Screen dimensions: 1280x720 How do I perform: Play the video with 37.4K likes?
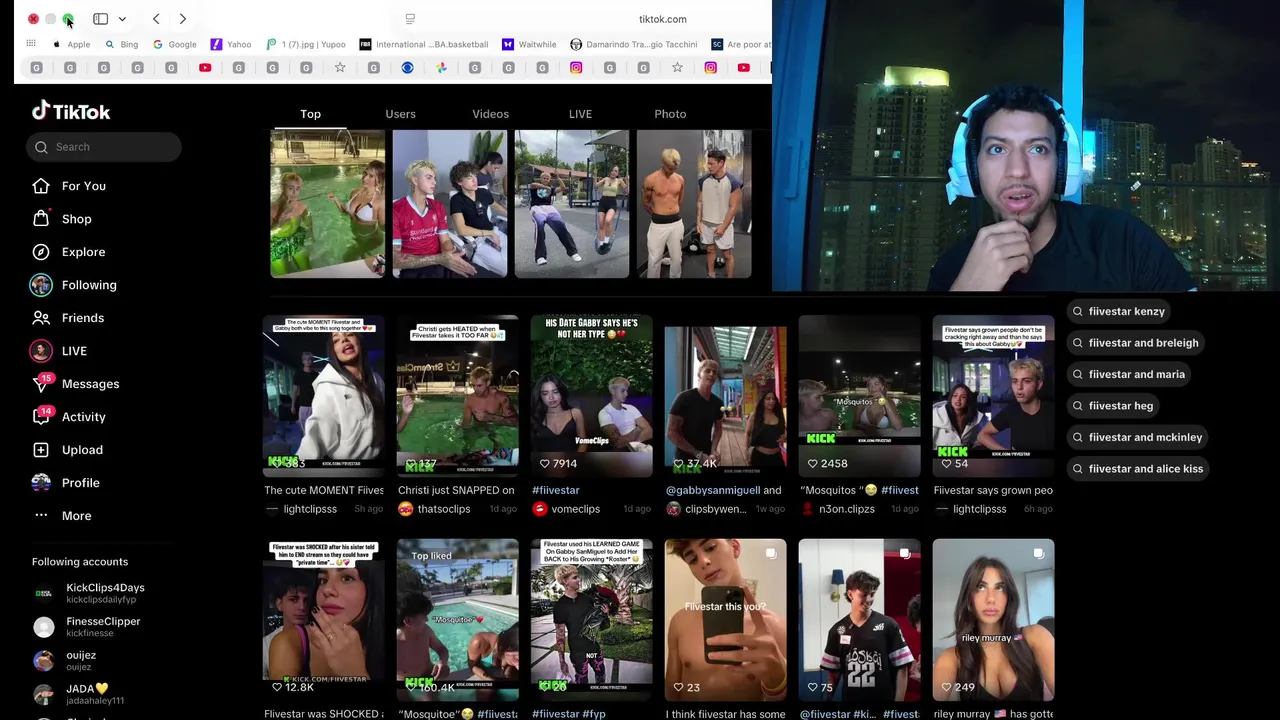tap(725, 395)
